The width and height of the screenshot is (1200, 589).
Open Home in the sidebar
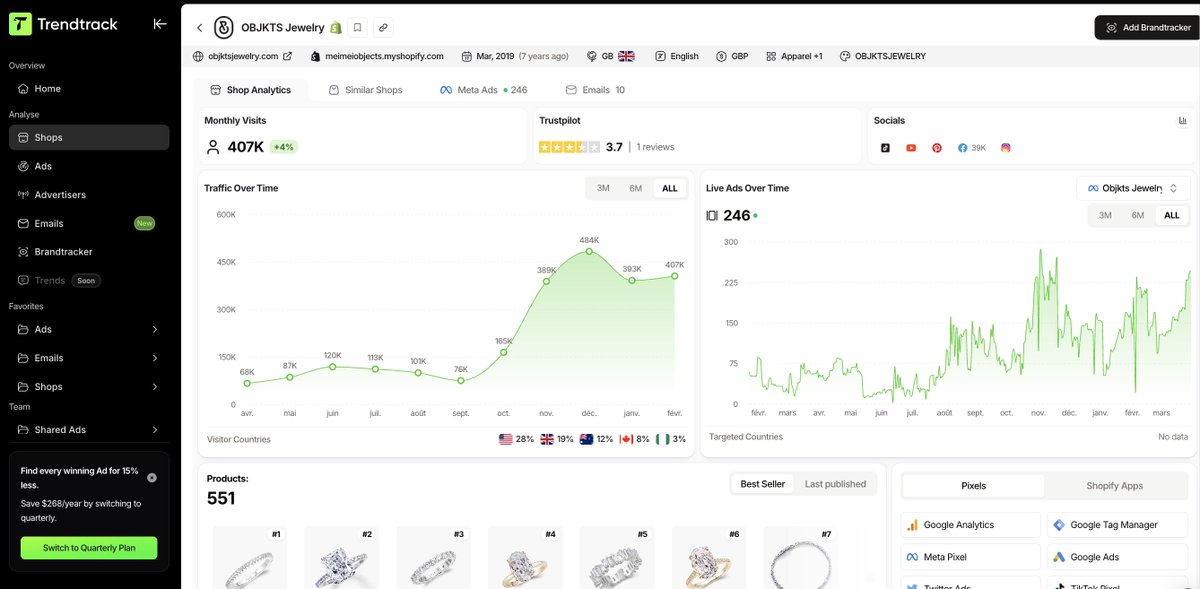point(89,89)
